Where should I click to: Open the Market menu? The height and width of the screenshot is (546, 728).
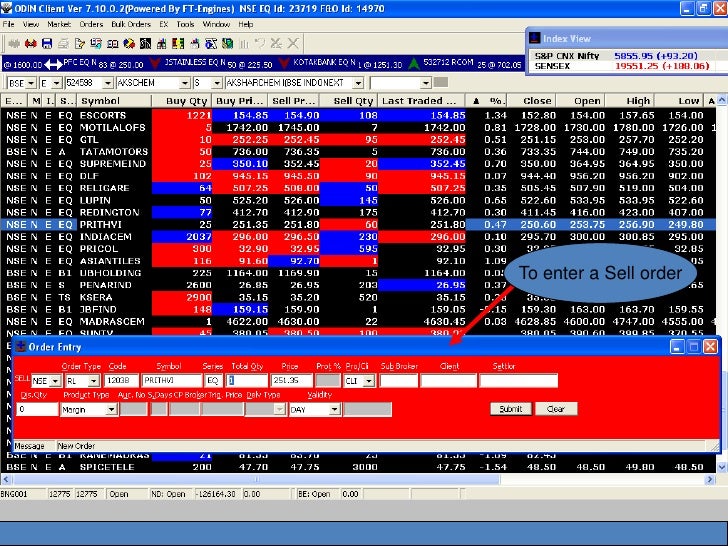59,24
